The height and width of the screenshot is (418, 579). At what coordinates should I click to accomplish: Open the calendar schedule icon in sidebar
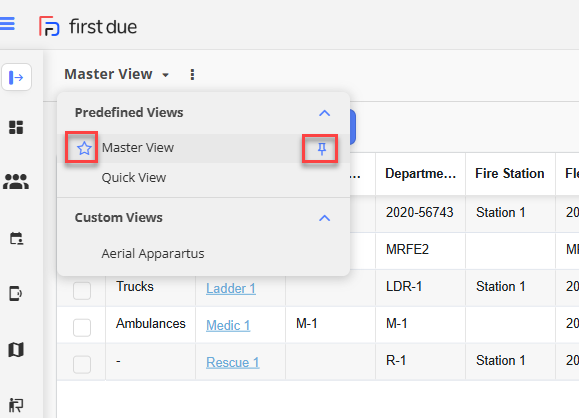pos(16,239)
